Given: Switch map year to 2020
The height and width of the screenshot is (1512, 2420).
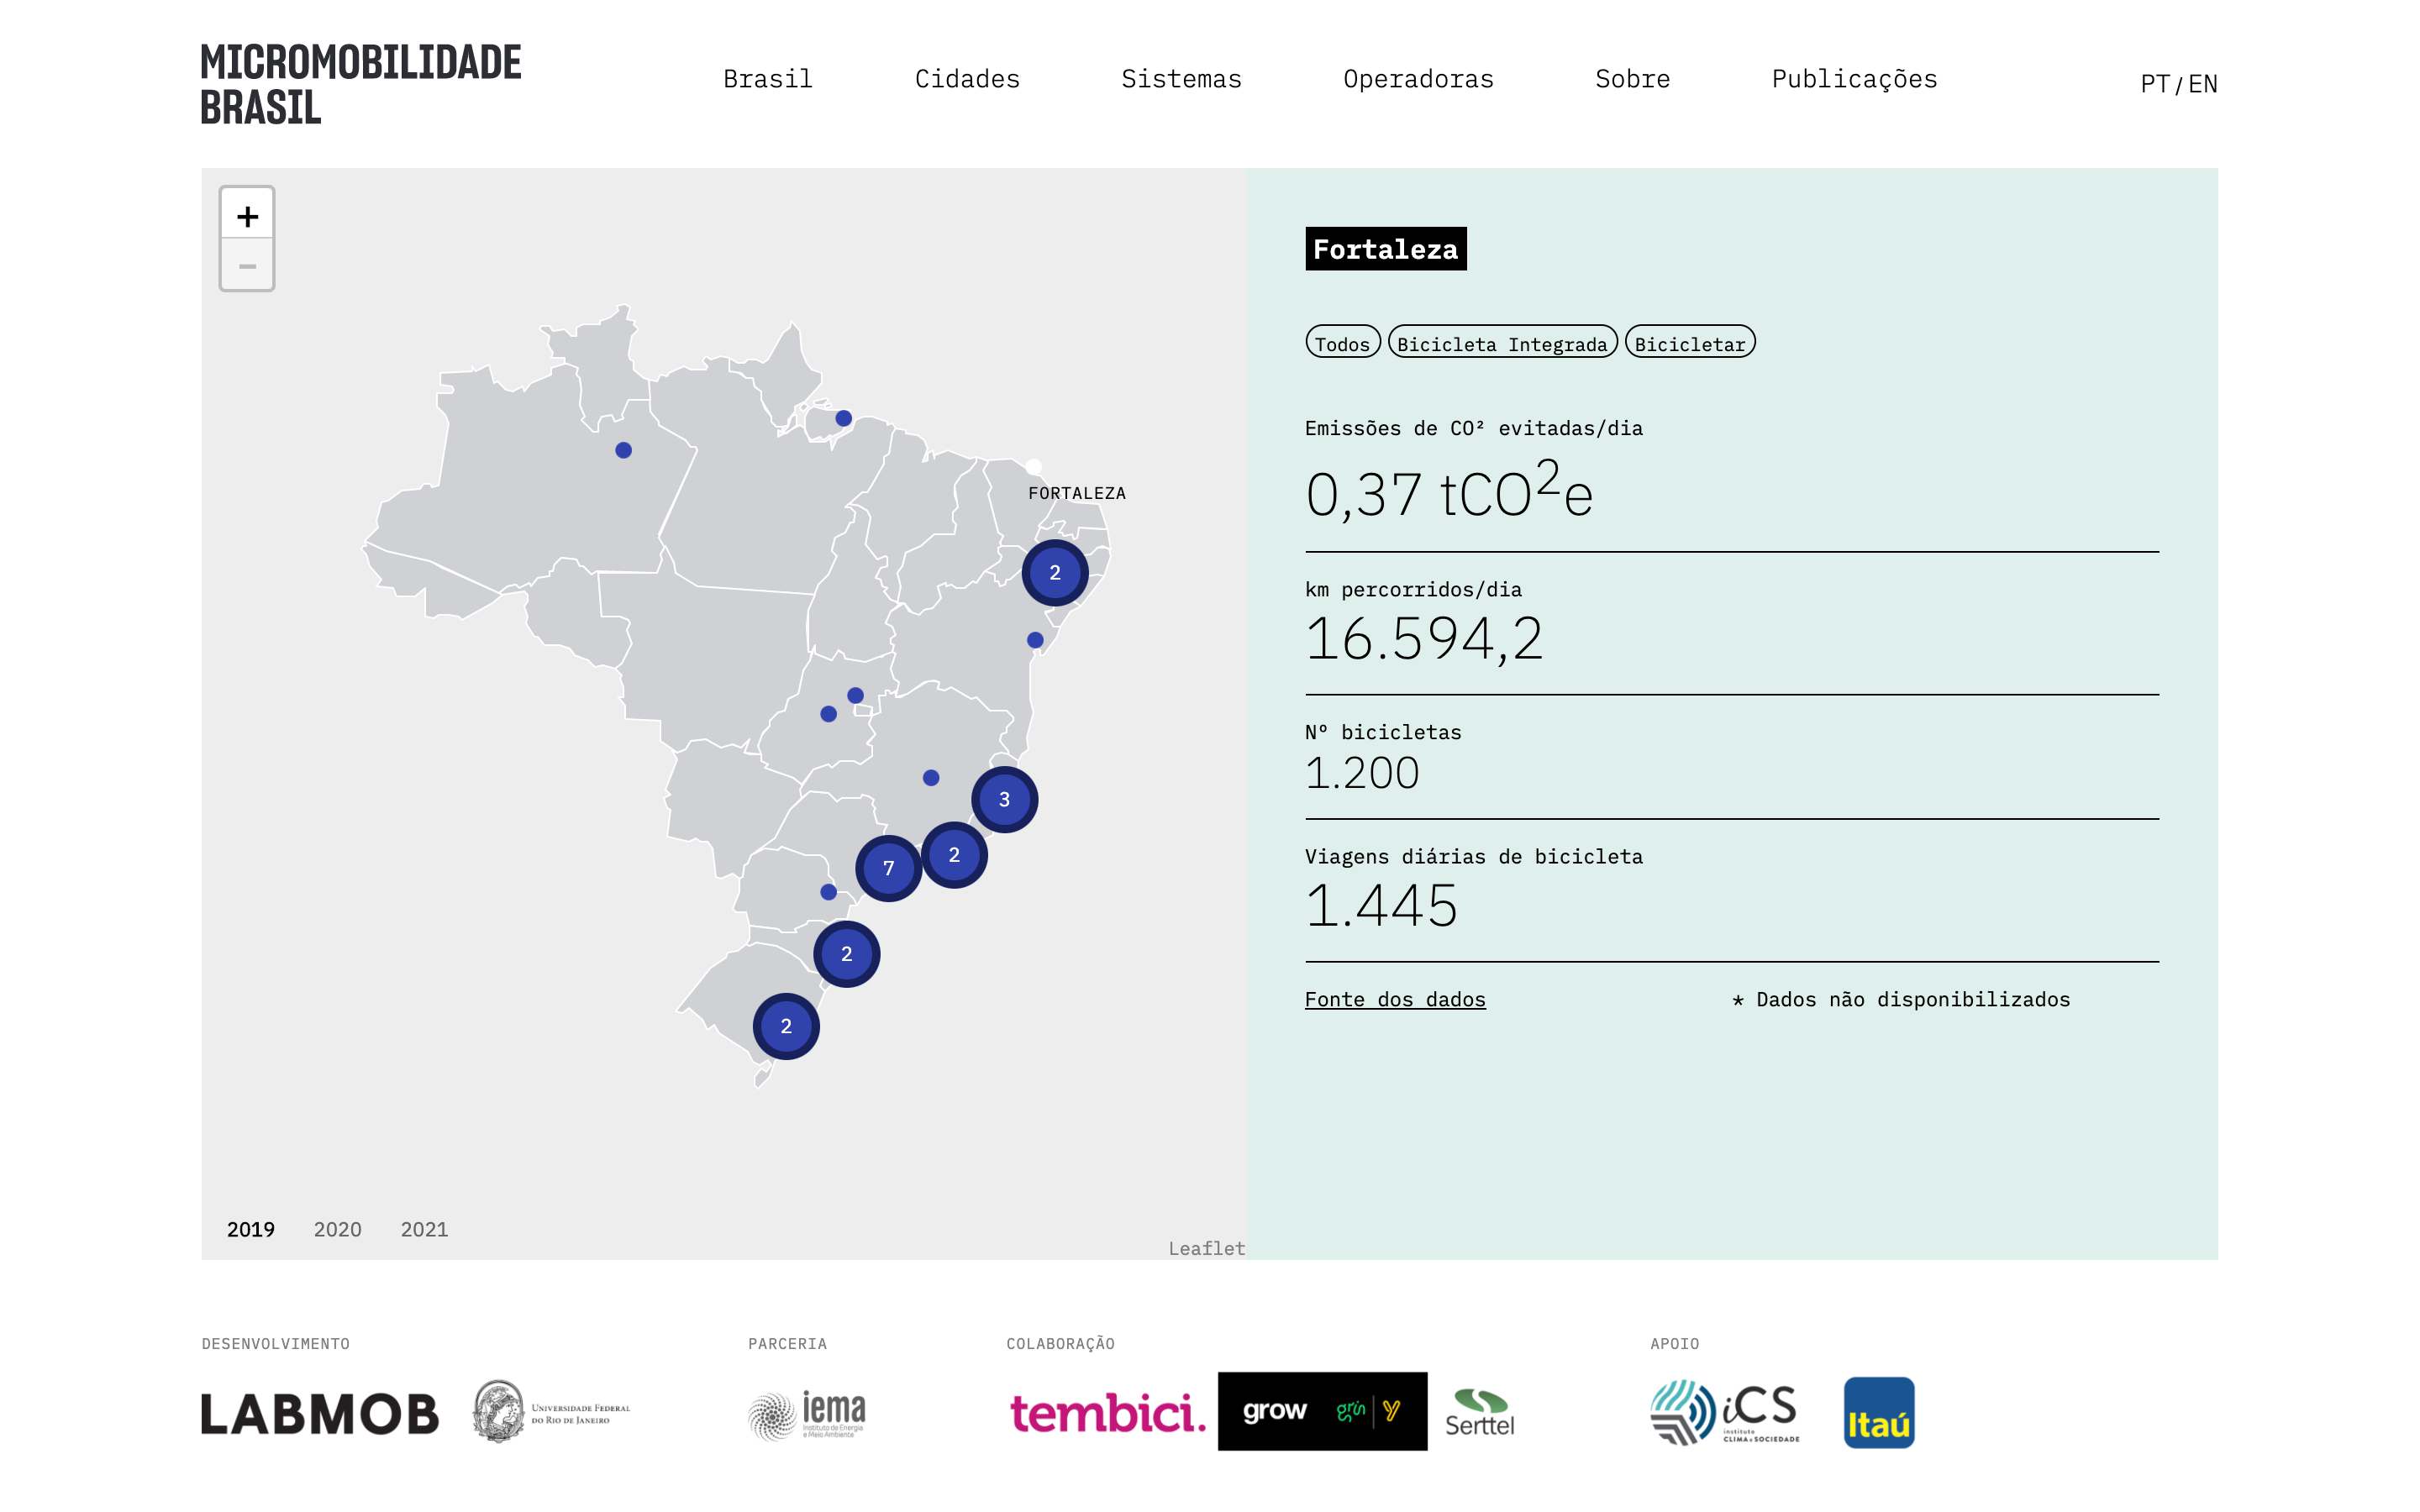Looking at the screenshot, I should [x=337, y=1229].
